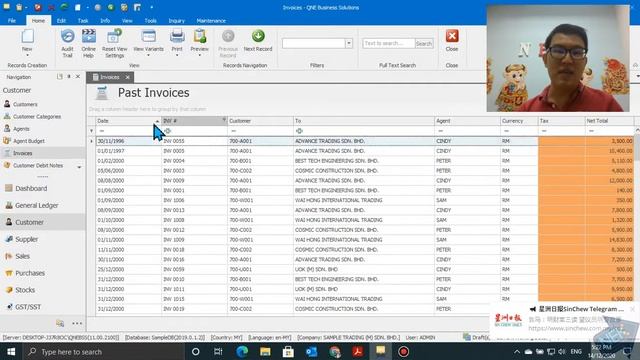Click the New record icon
This screenshot has width=640, height=360.
click(27, 36)
